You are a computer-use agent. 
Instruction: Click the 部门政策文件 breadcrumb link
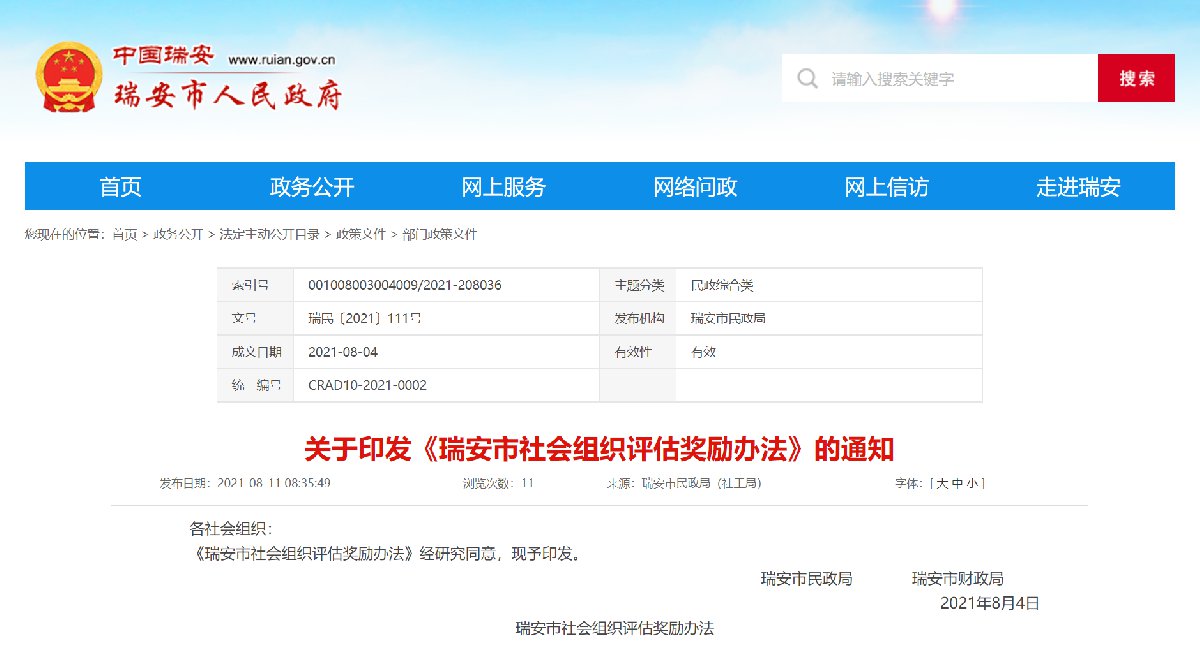439,234
